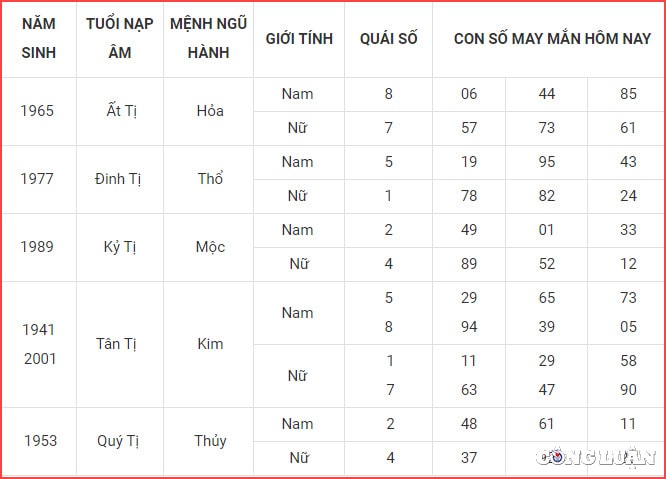The image size is (666, 479).
Task: Select the Kỷ Tị cell
Action: click(120, 247)
